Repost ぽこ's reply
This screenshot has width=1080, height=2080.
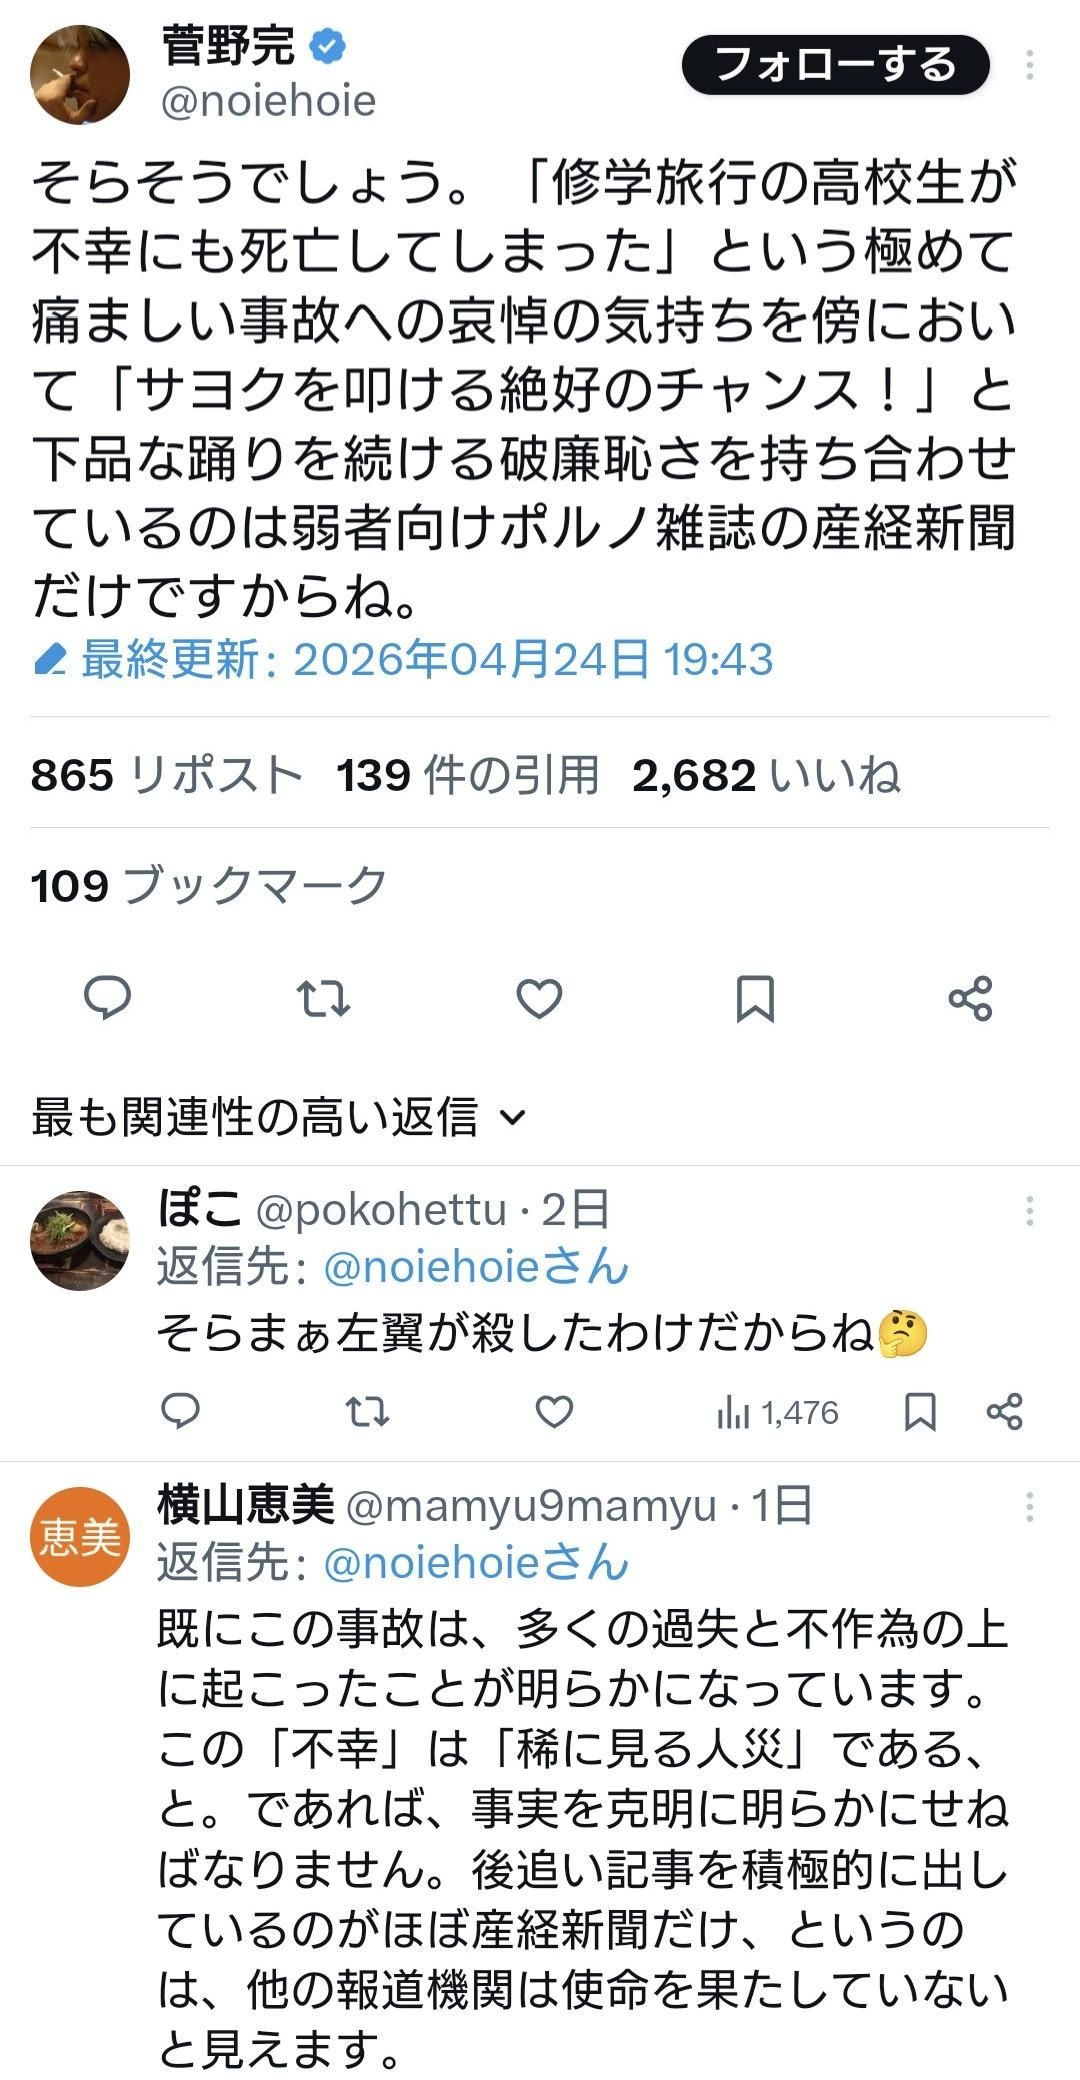click(x=367, y=1412)
